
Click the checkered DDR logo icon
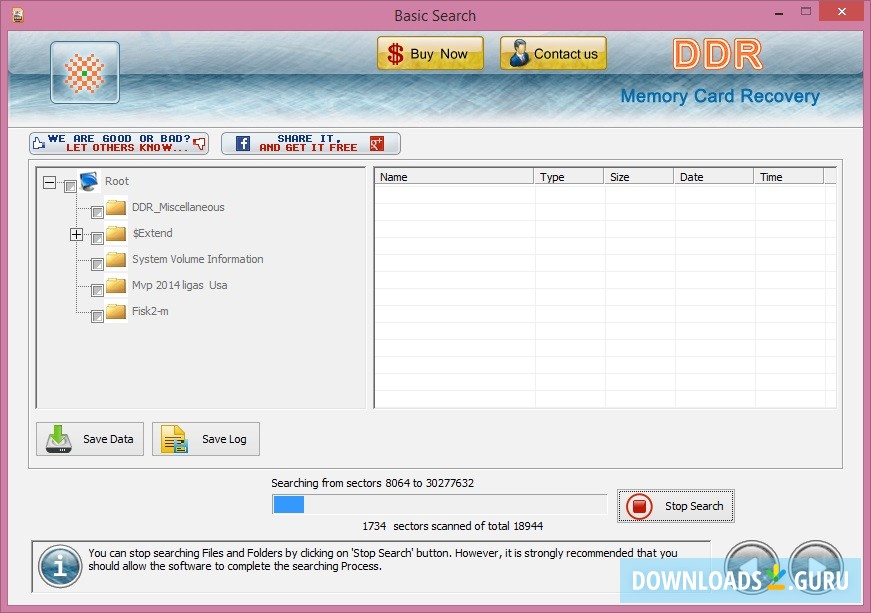[84, 73]
